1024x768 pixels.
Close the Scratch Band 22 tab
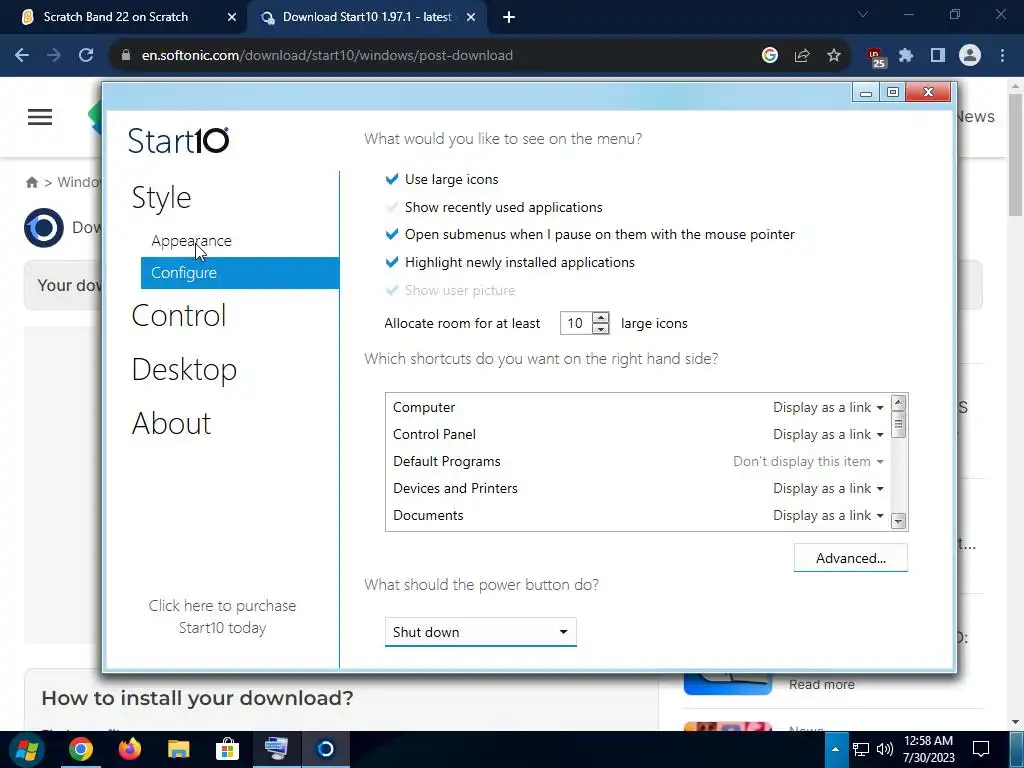pyautogui.click(x=231, y=17)
